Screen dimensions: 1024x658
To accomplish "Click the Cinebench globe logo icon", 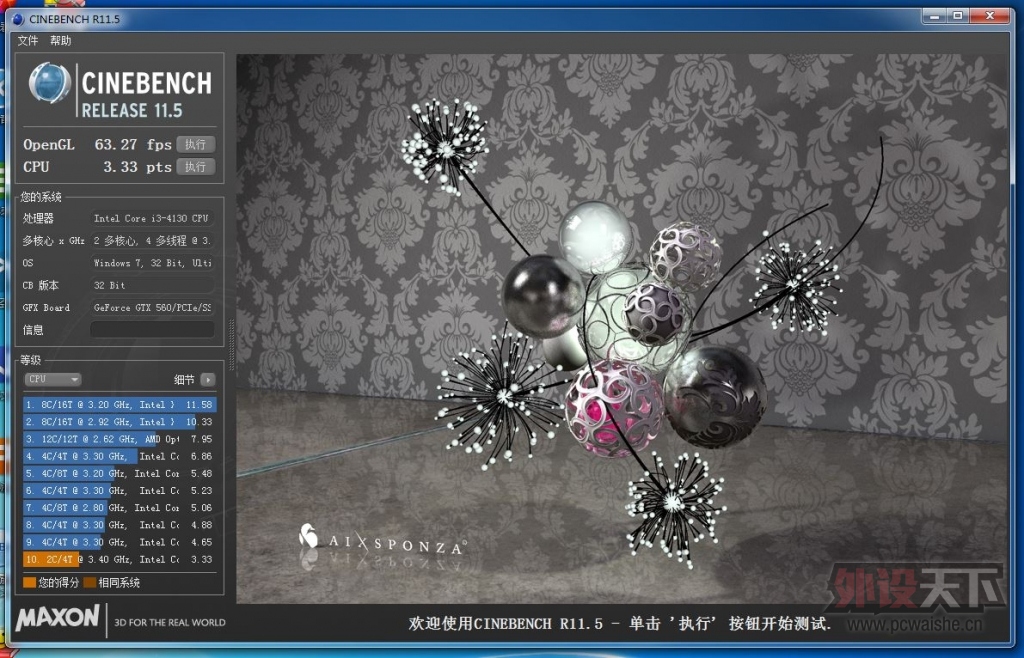I will coord(50,82).
